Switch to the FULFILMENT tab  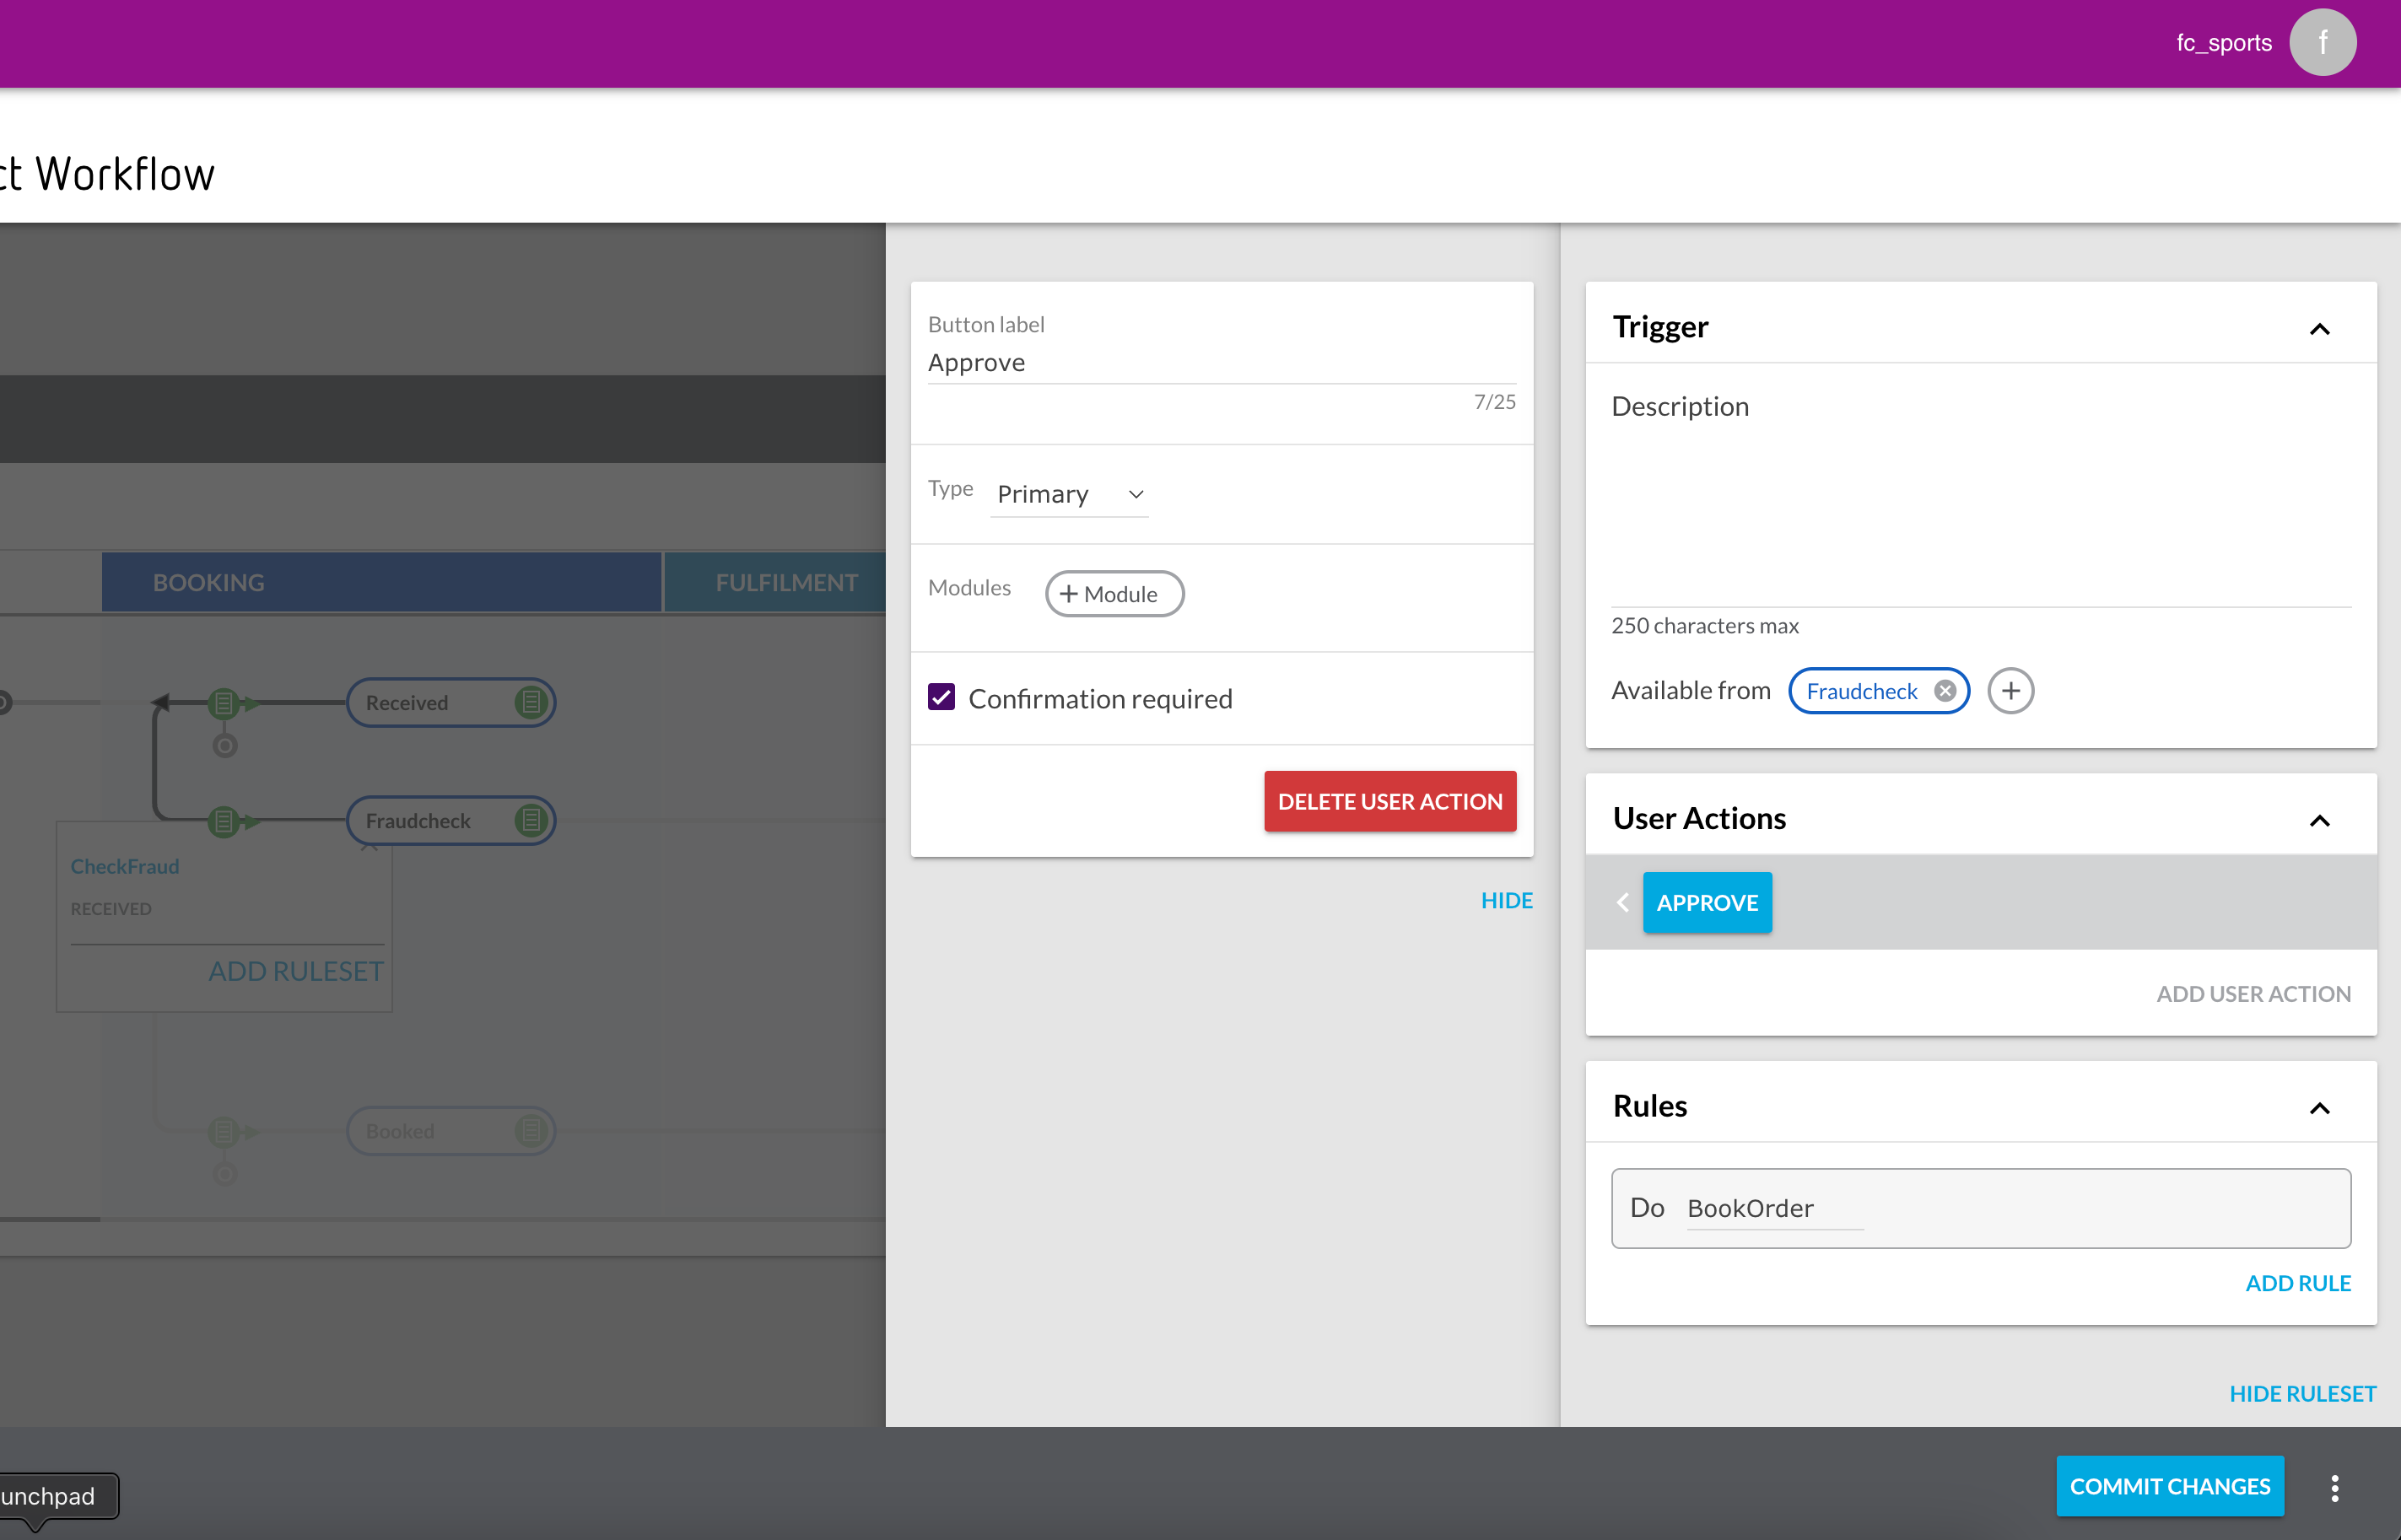(787, 581)
